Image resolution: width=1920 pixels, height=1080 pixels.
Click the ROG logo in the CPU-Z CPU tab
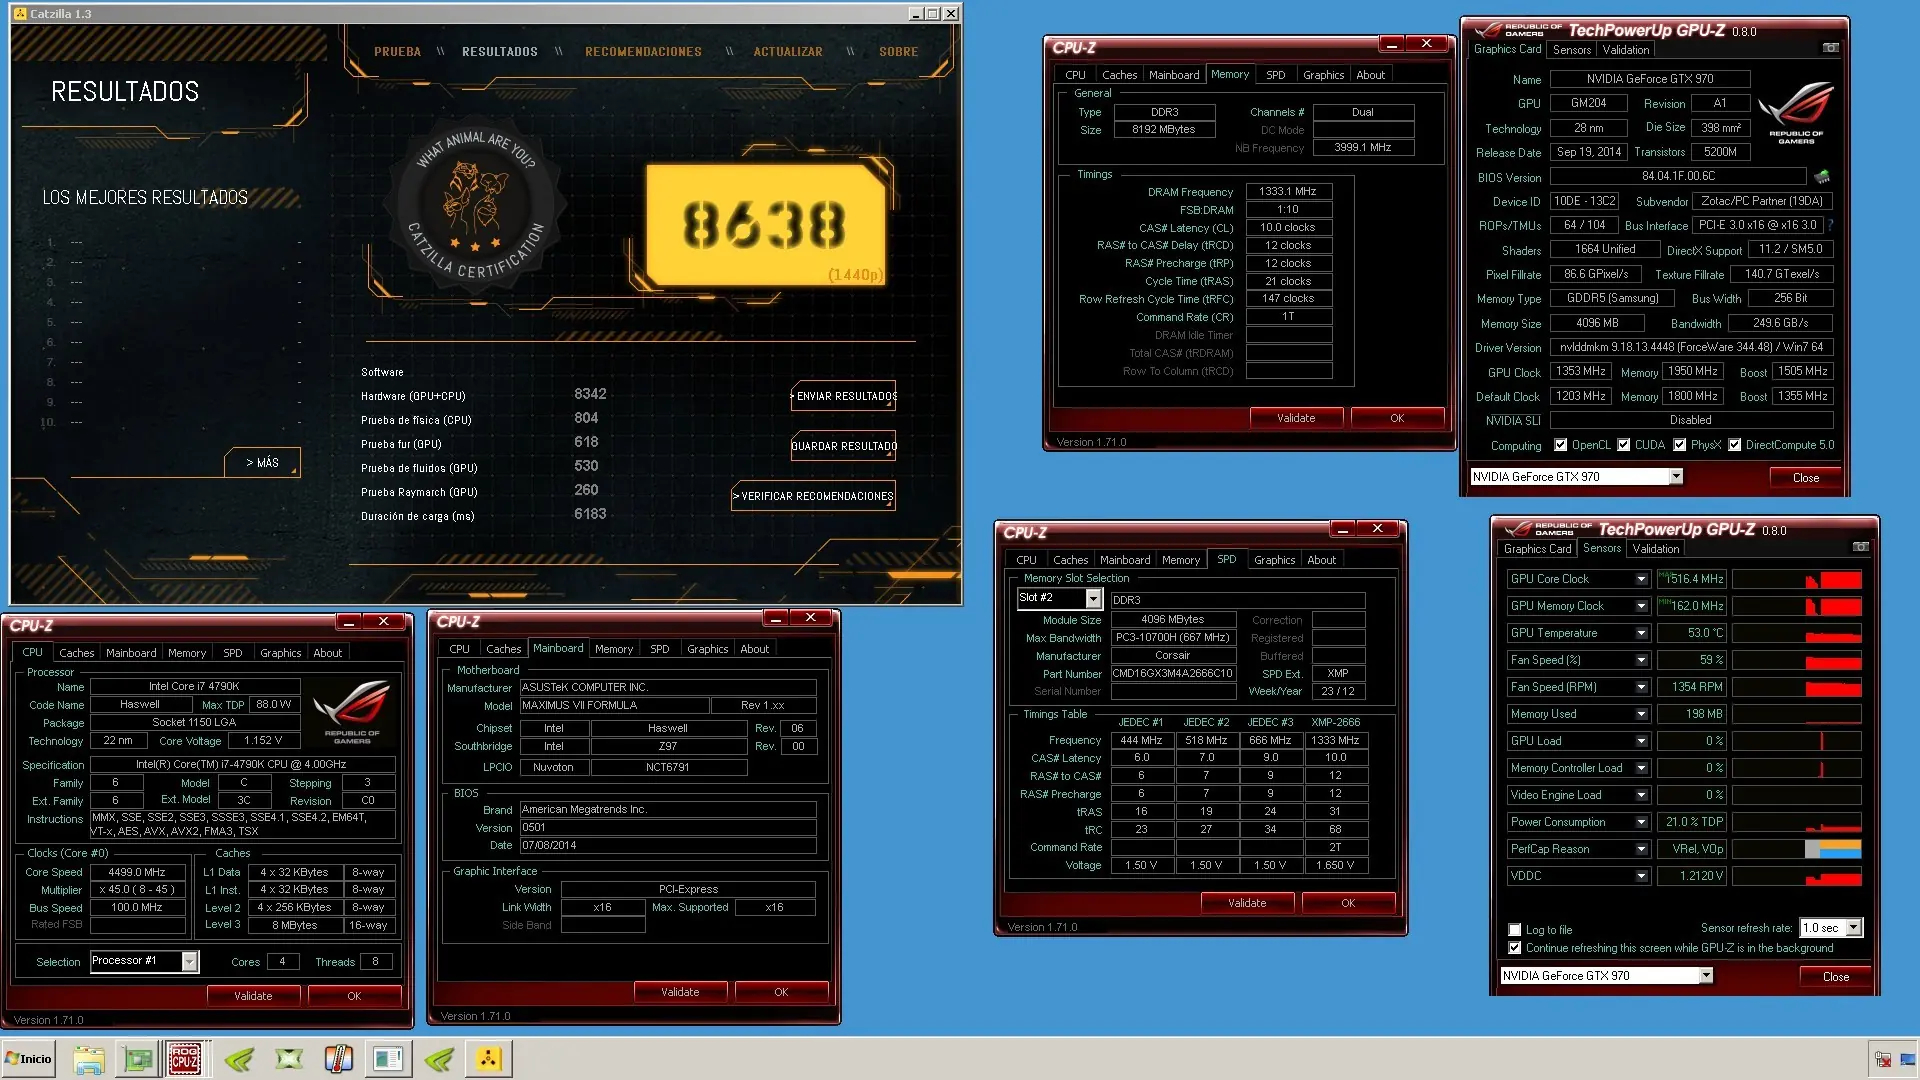(x=352, y=711)
